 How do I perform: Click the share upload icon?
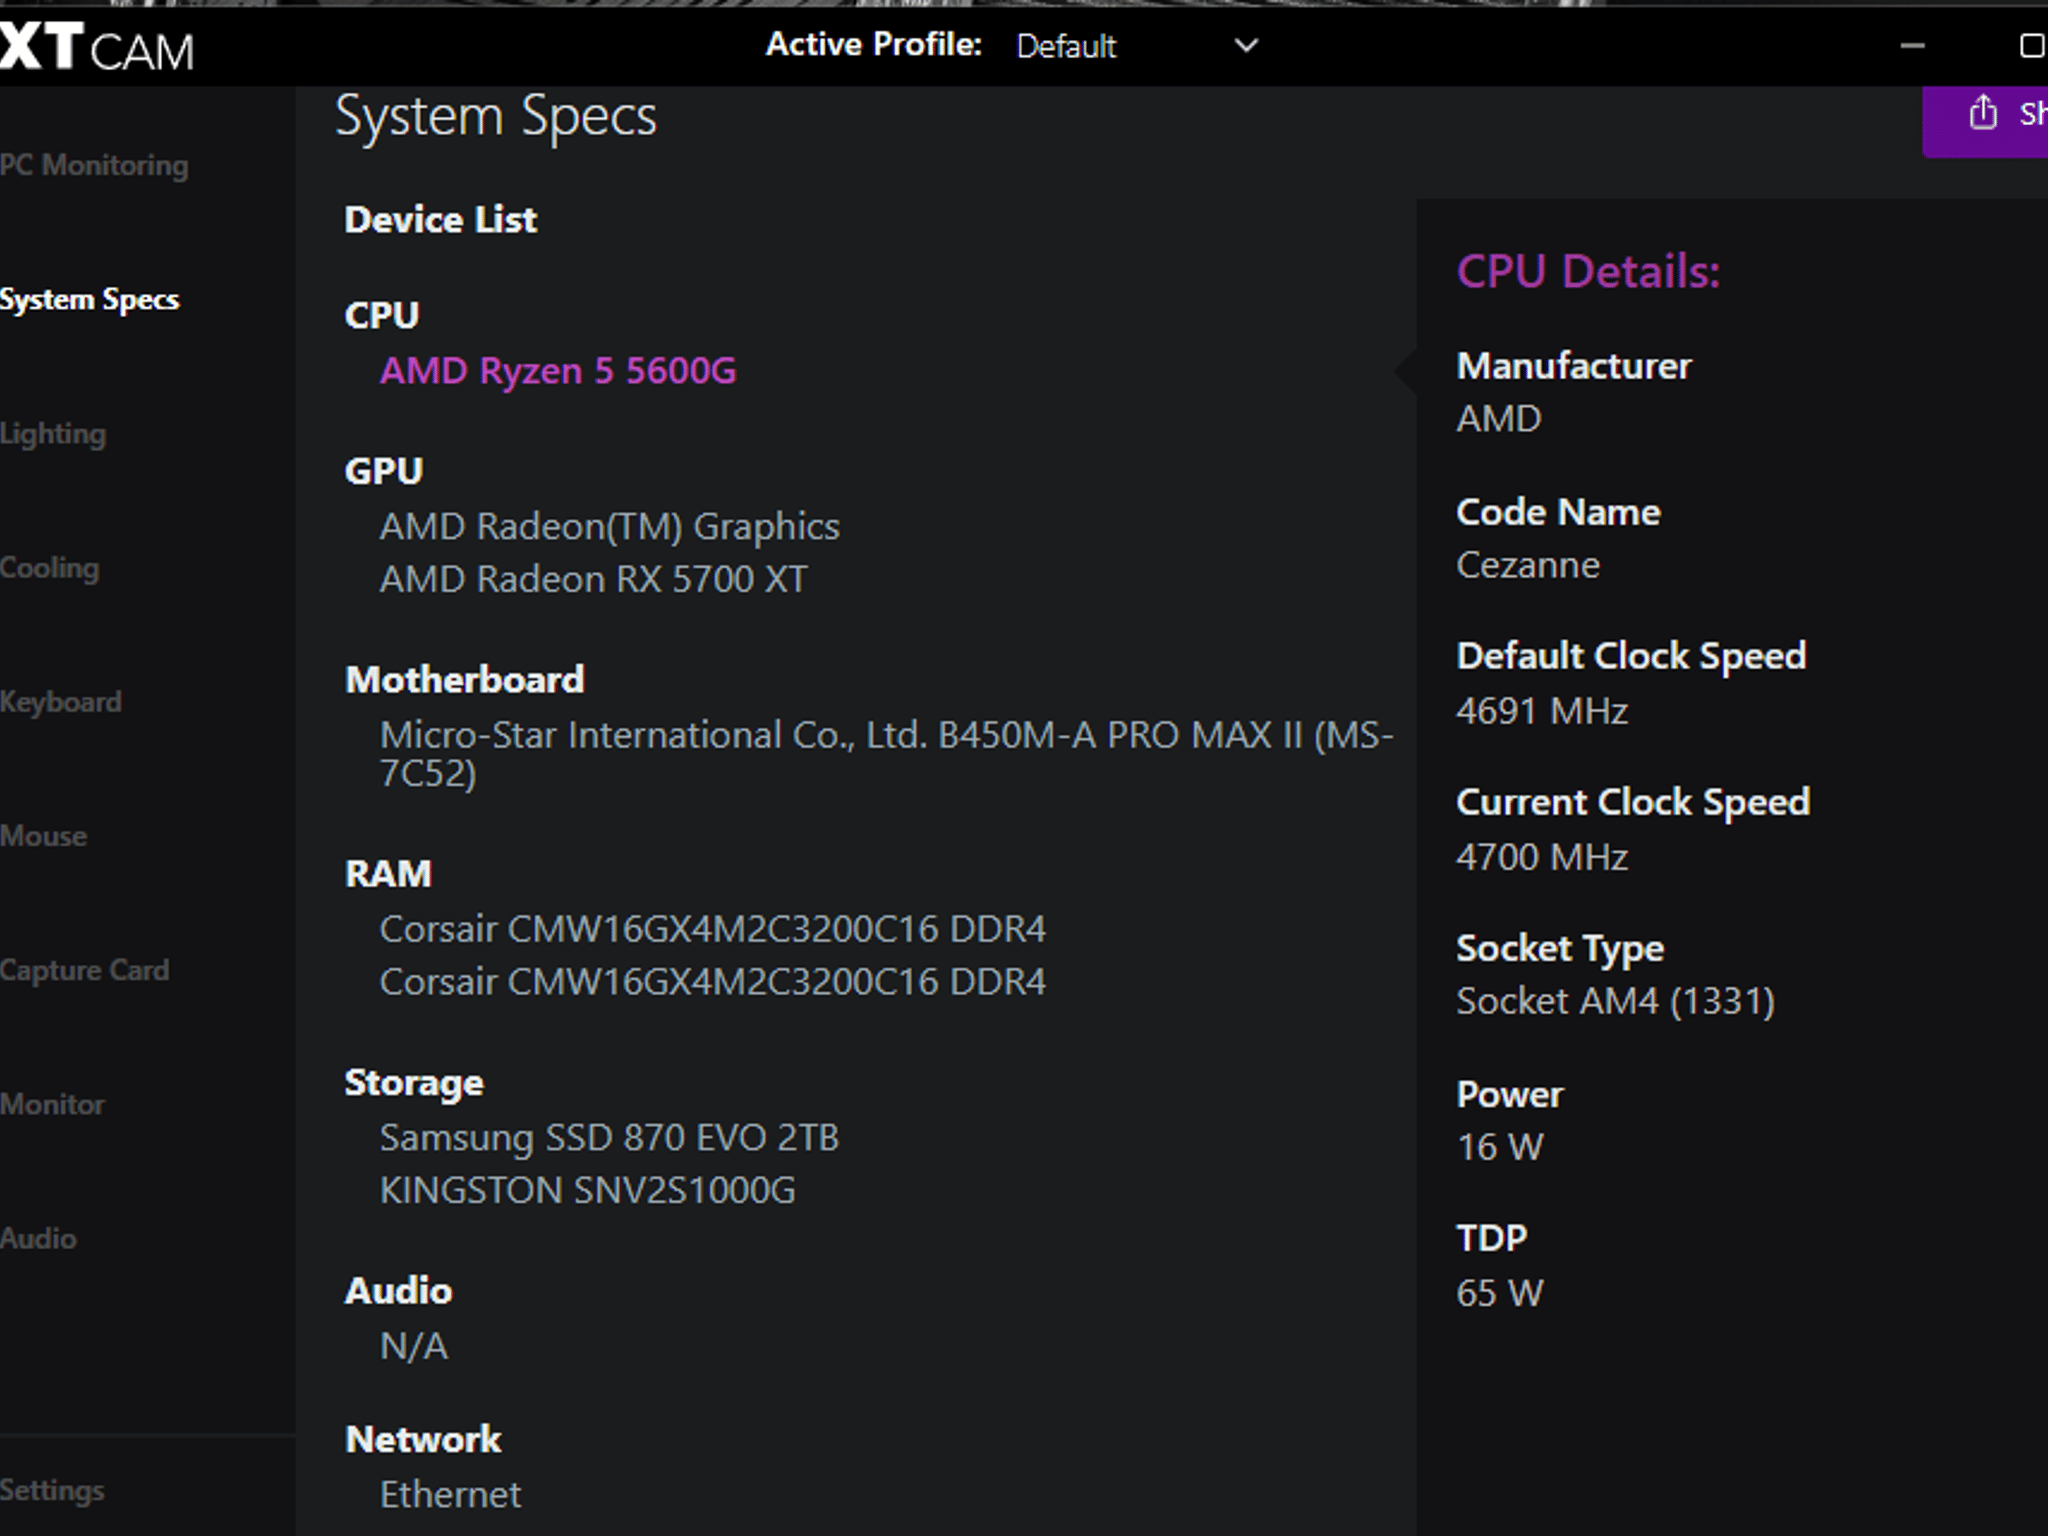[1983, 112]
